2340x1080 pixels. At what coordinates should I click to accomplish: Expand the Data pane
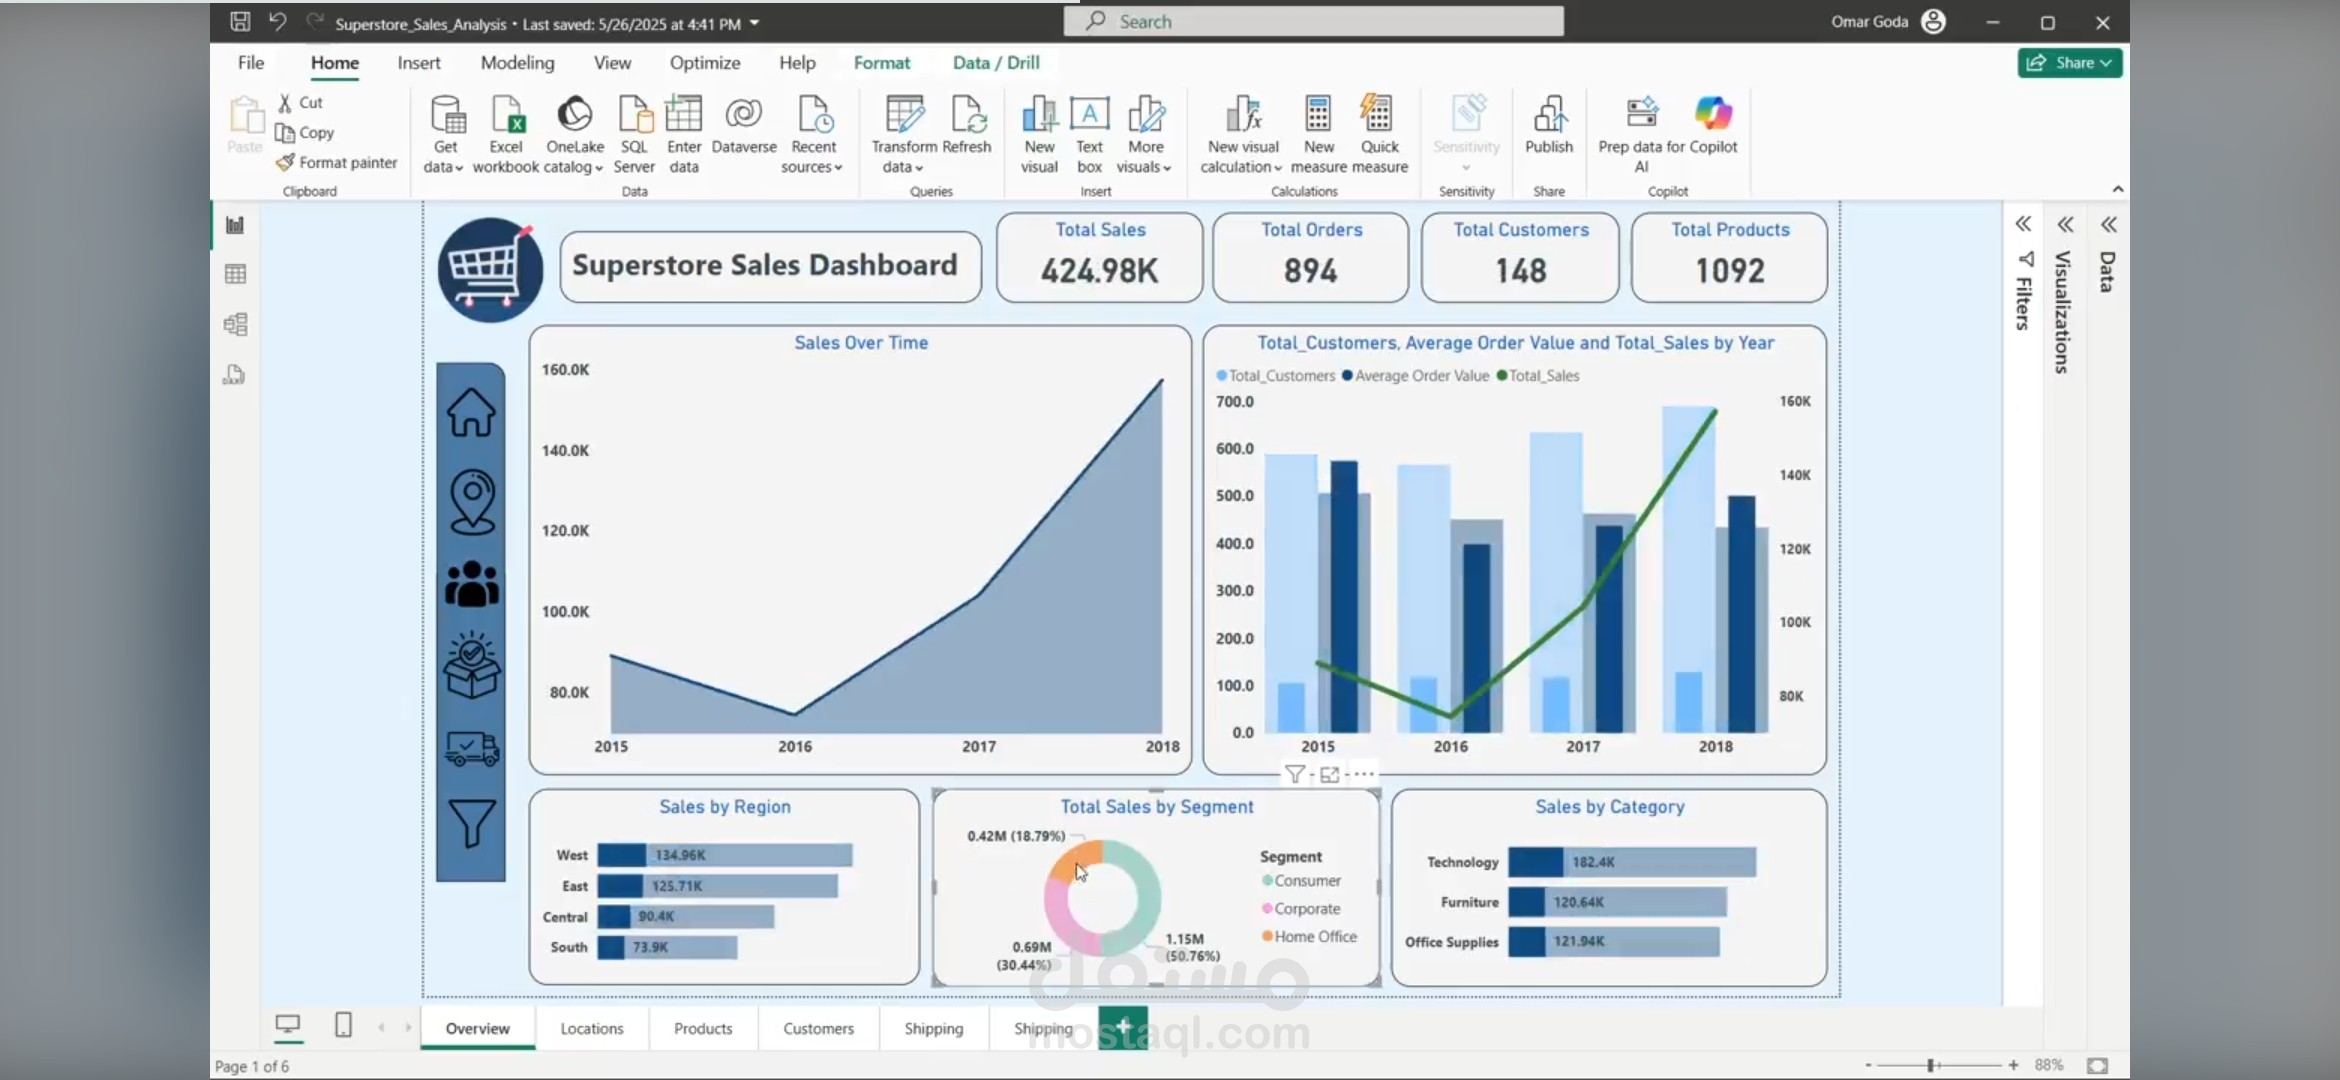[x=2109, y=224]
